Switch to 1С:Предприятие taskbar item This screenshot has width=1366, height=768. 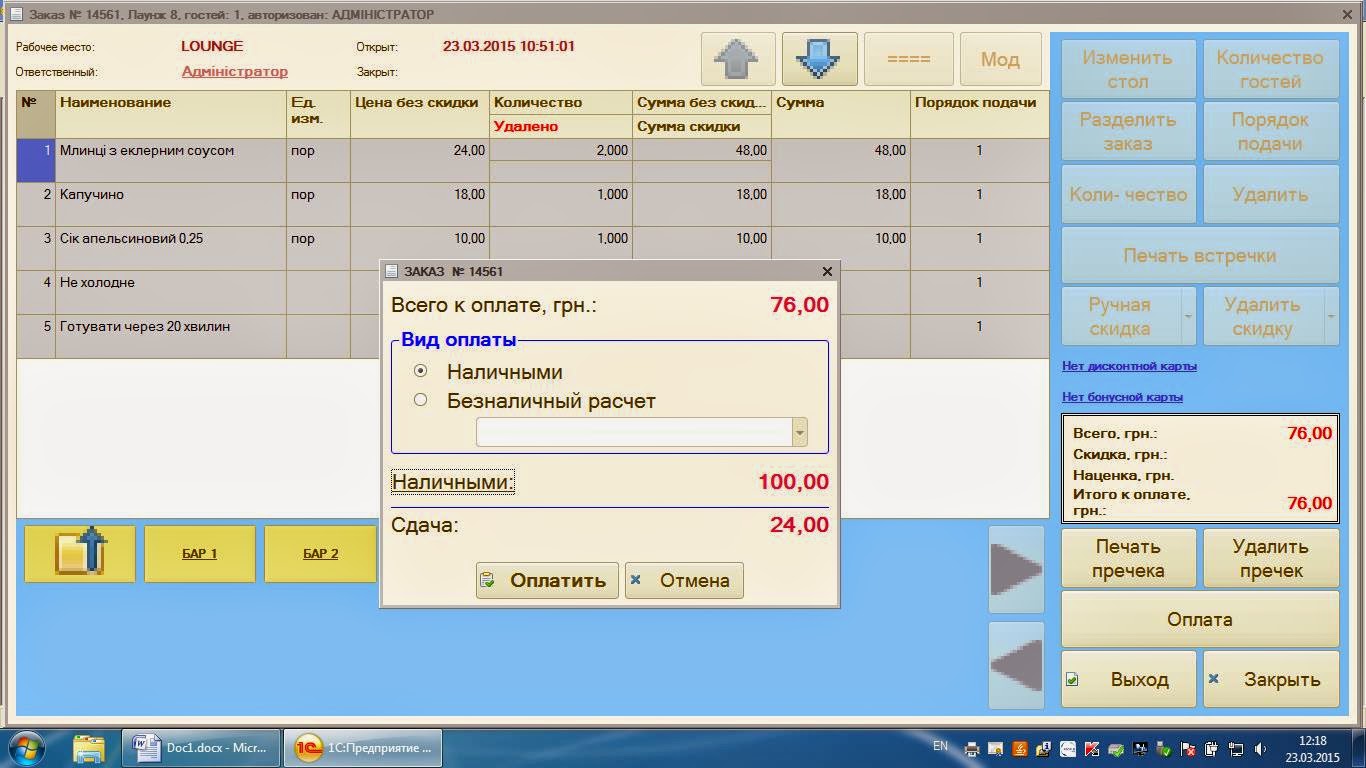click(363, 748)
